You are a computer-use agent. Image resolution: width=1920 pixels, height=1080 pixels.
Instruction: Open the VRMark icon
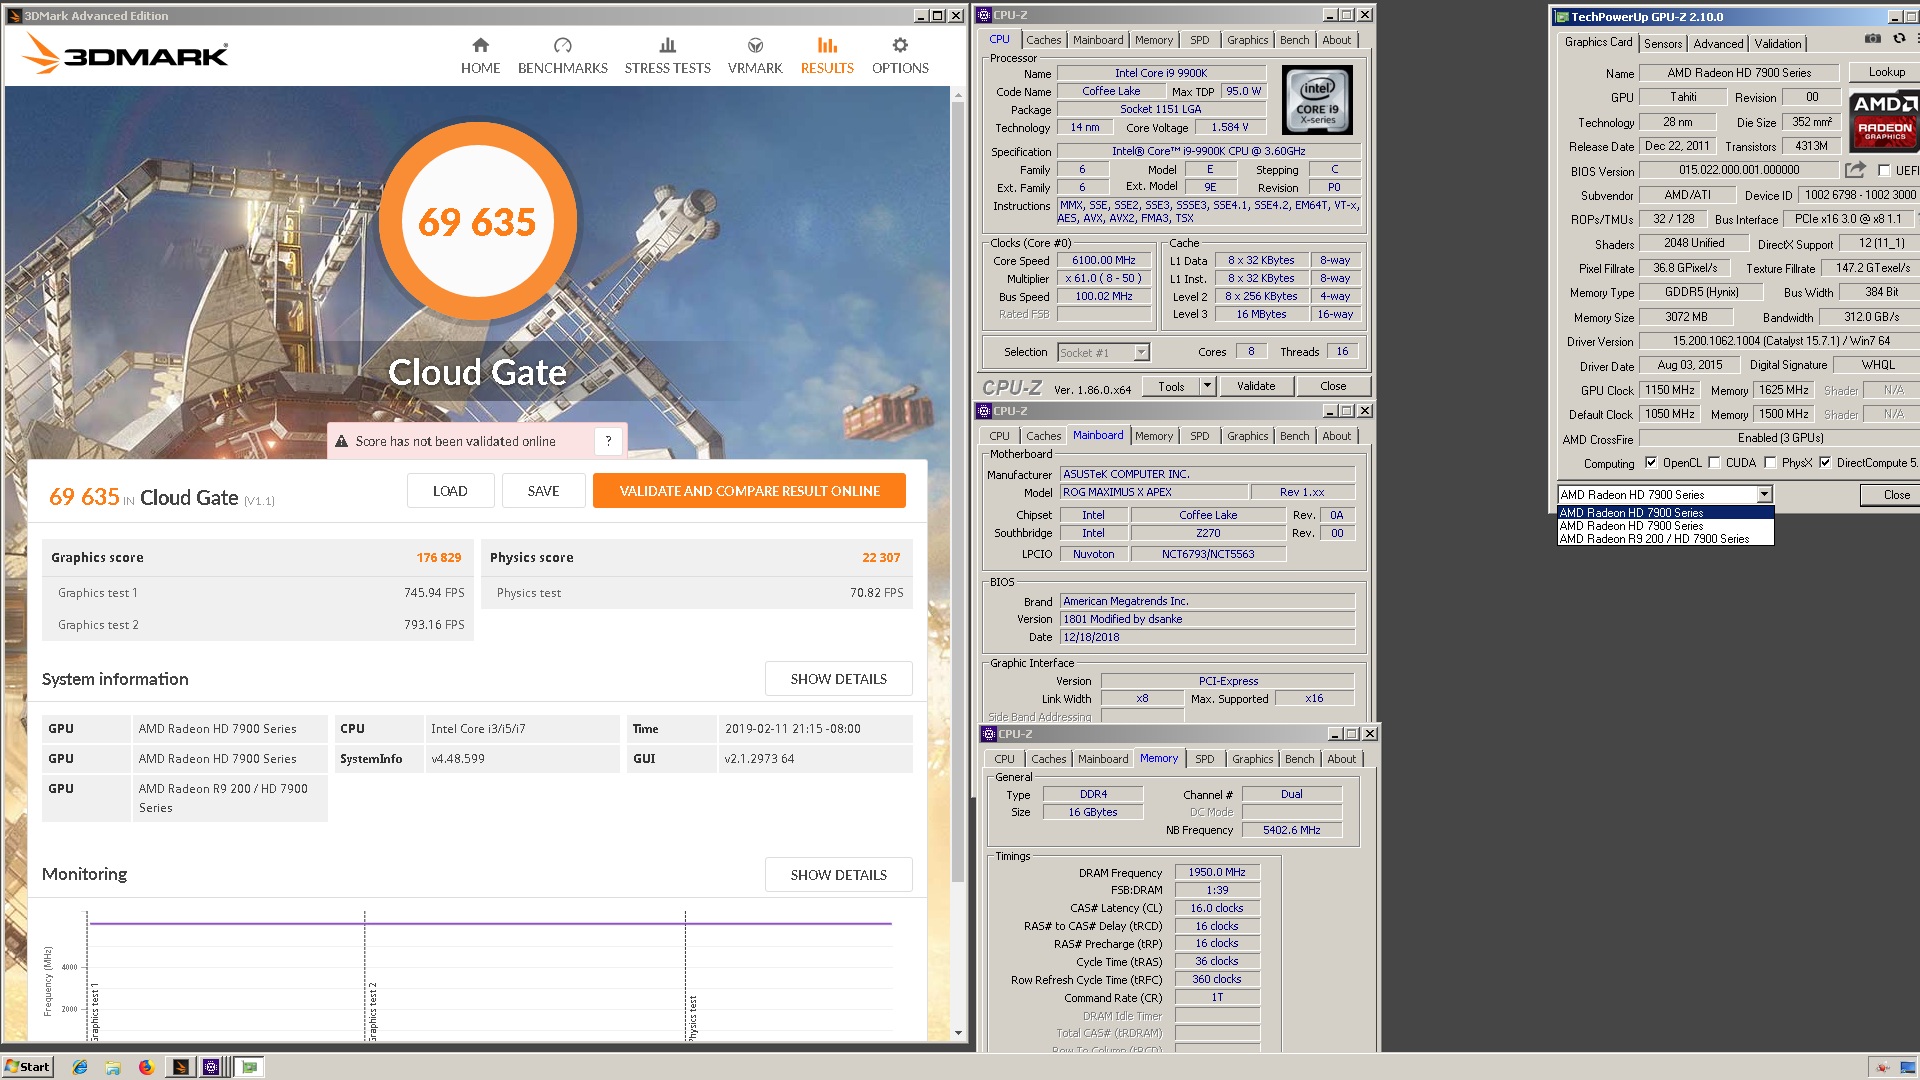pyautogui.click(x=755, y=45)
